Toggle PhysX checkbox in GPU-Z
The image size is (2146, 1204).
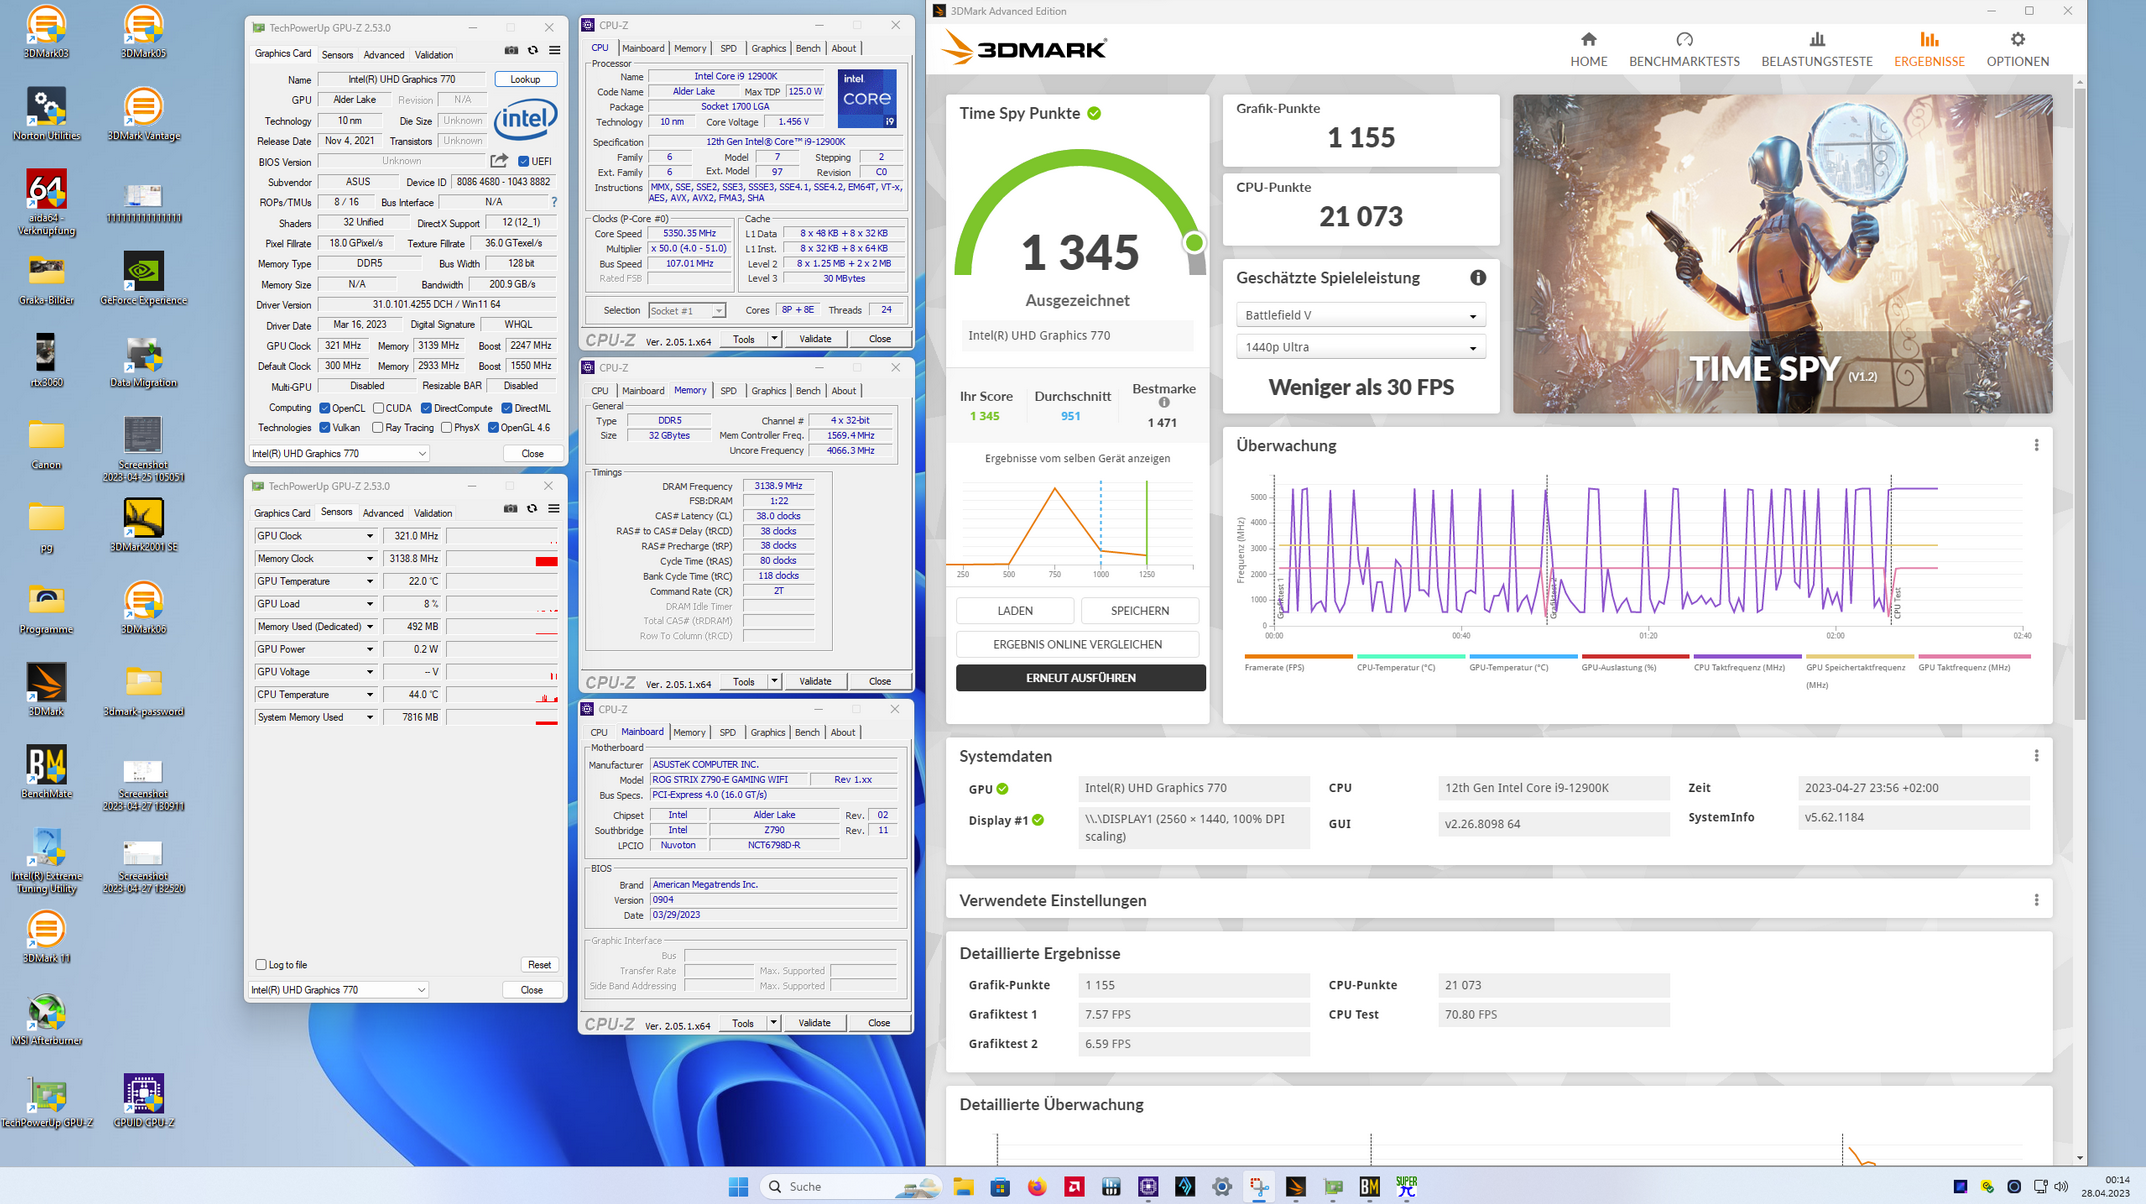point(446,428)
